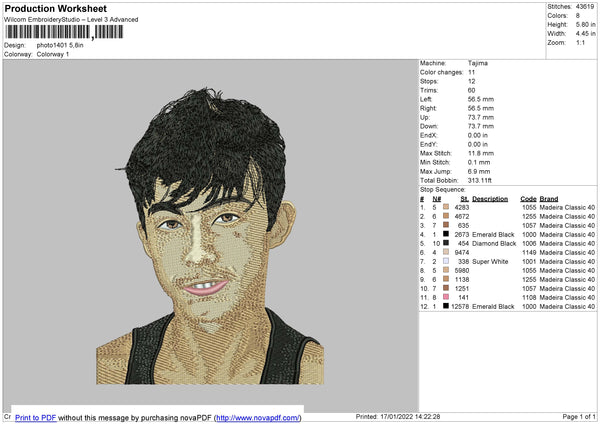Click the Trims value 60

click(x=471, y=90)
